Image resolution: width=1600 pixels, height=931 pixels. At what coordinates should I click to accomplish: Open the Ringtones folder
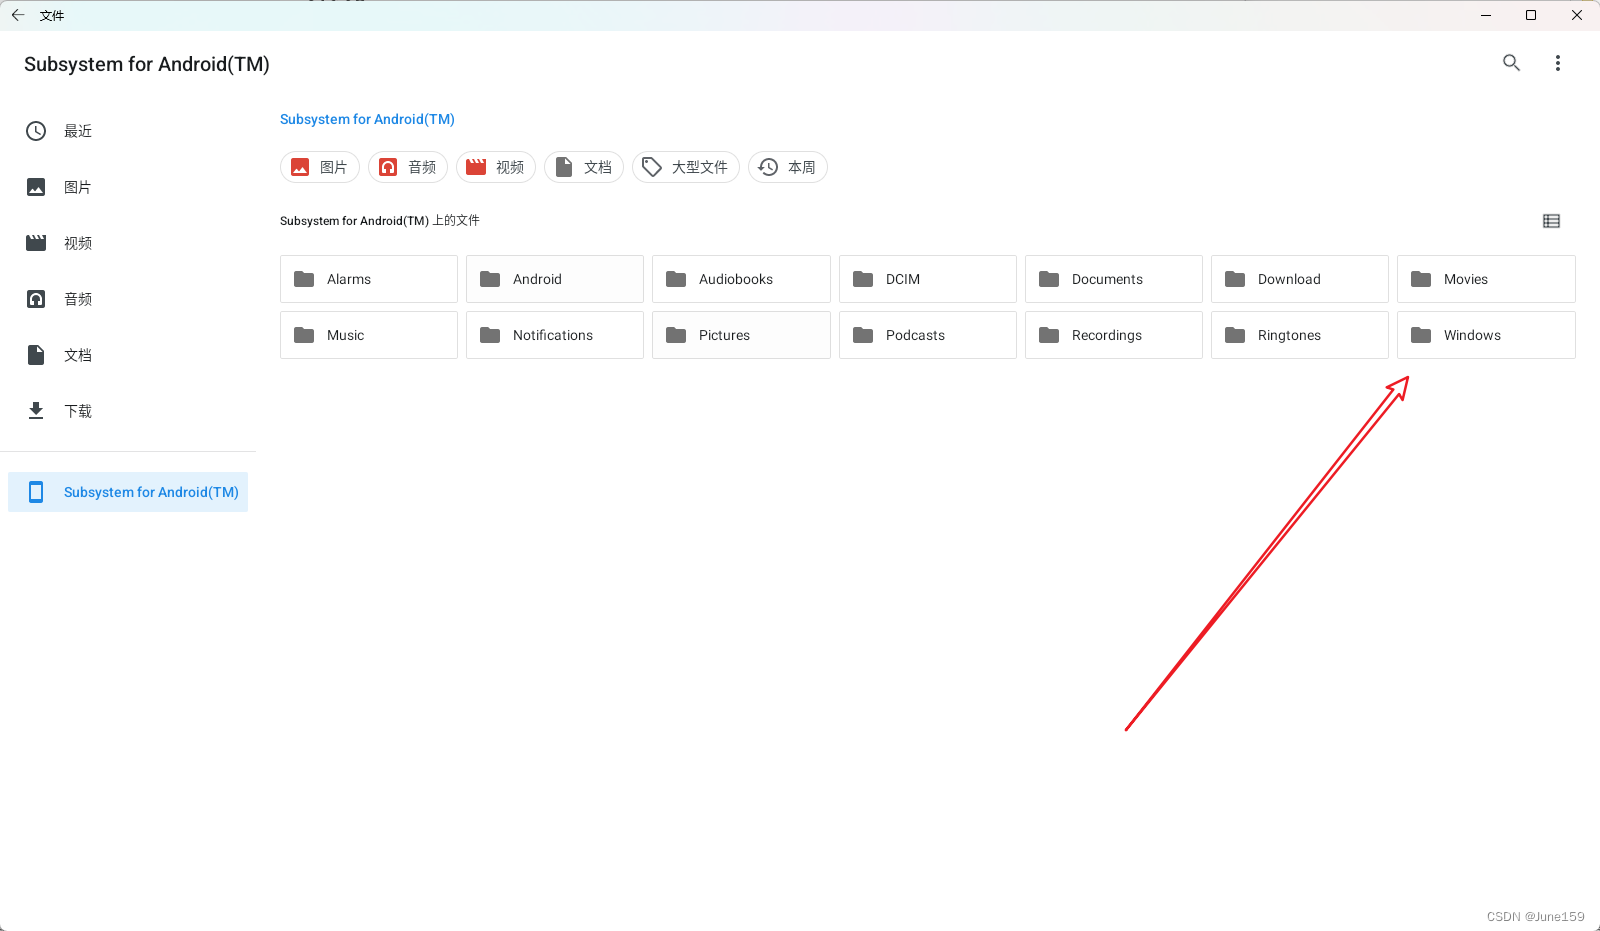click(1300, 335)
